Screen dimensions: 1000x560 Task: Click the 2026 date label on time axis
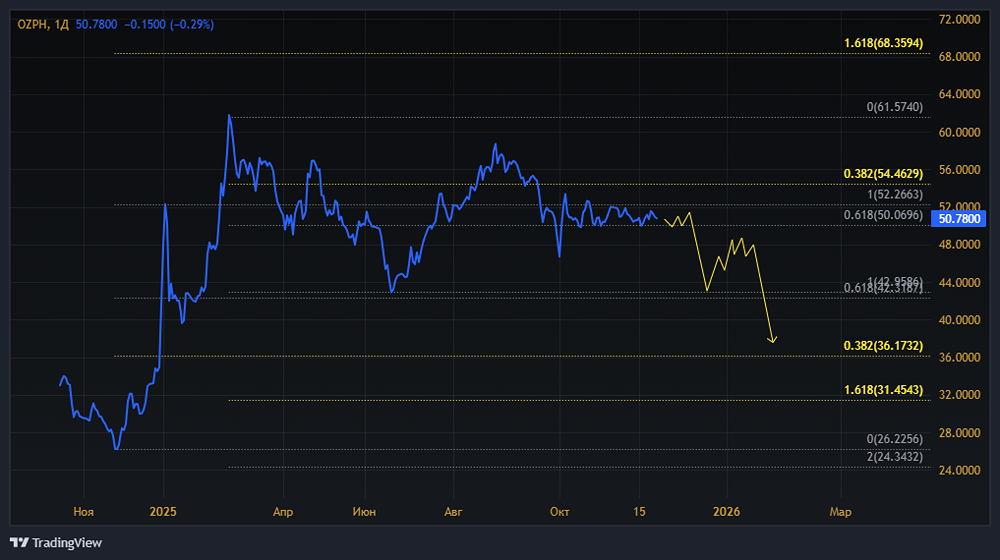click(x=726, y=512)
